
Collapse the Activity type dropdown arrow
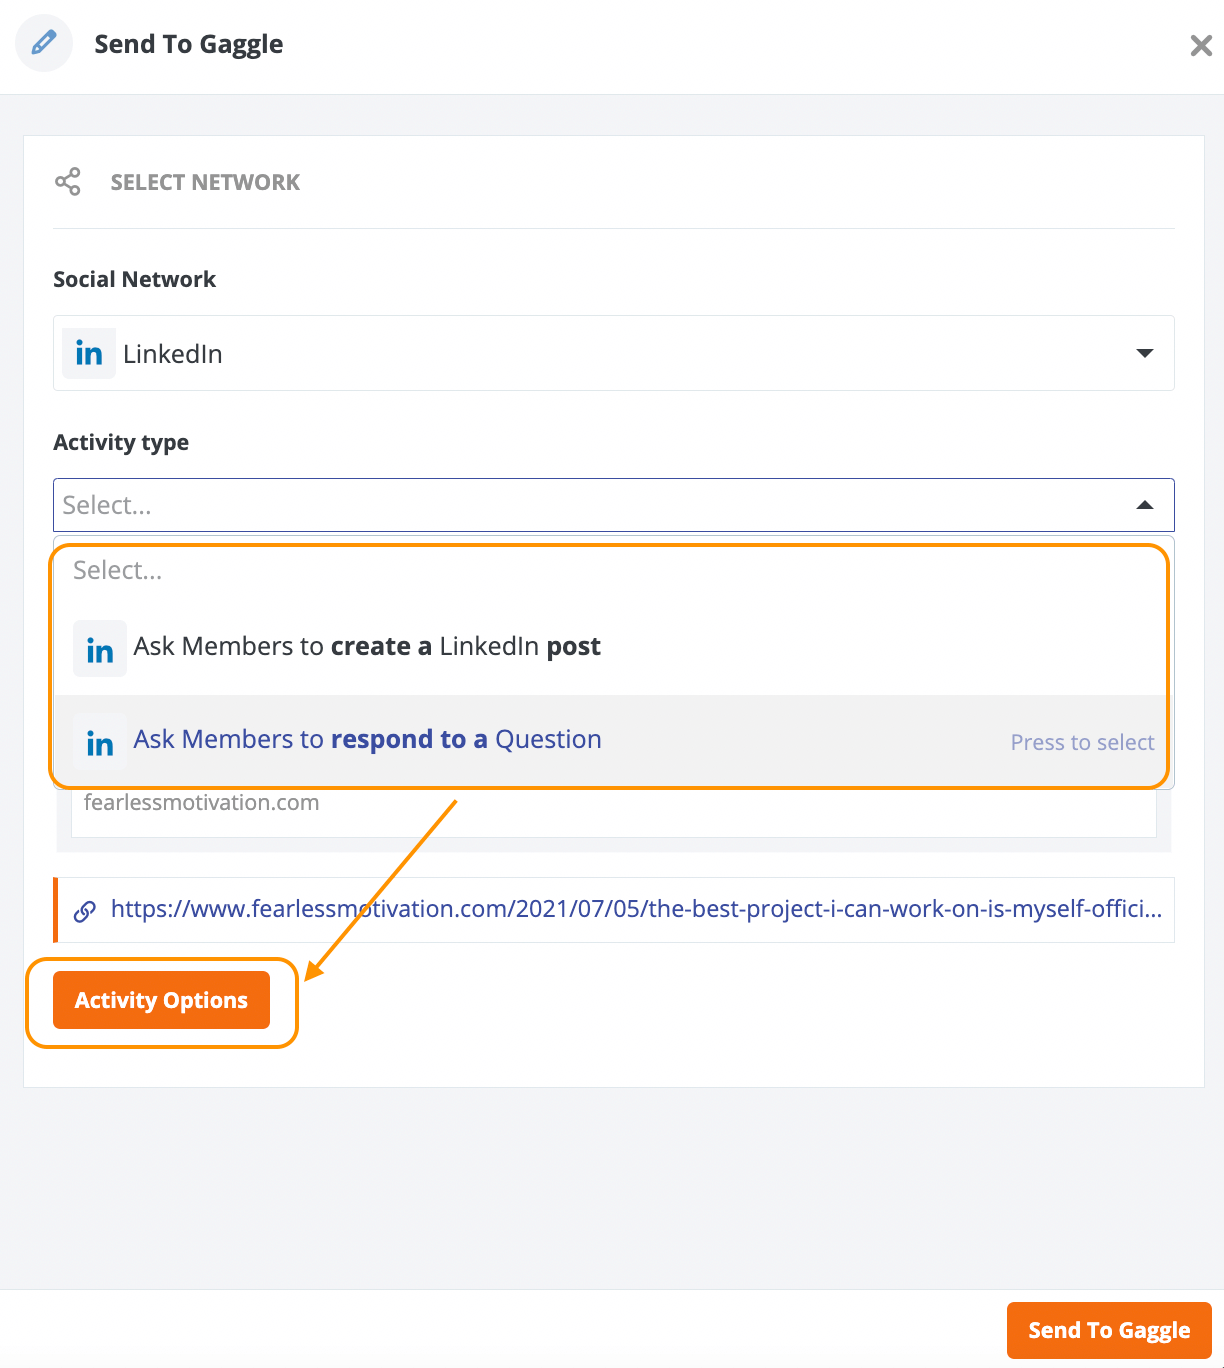(x=1145, y=505)
